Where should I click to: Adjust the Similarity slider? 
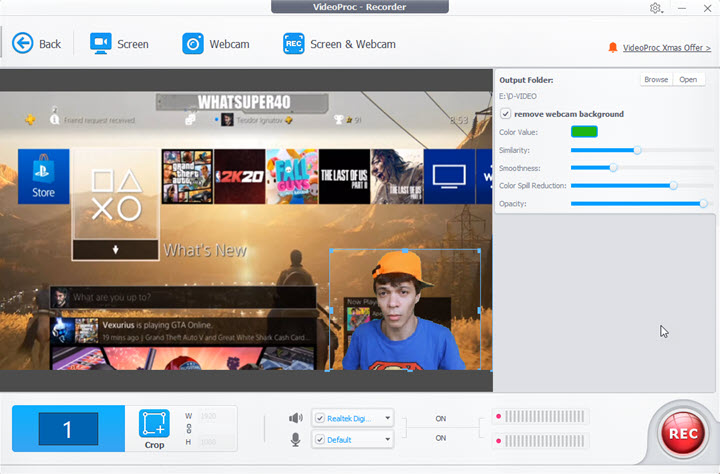[637, 150]
